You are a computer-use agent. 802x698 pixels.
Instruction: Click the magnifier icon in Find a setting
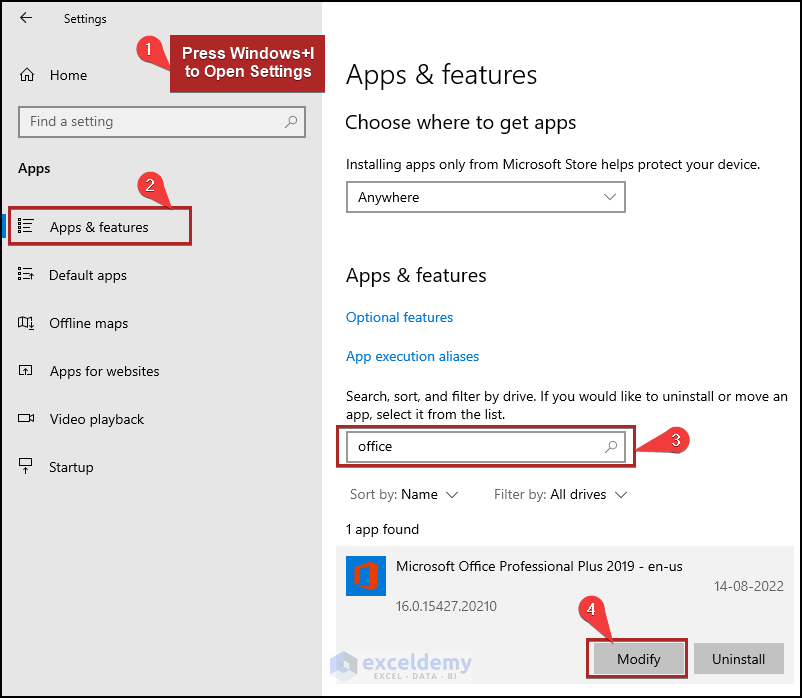tap(291, 122)
